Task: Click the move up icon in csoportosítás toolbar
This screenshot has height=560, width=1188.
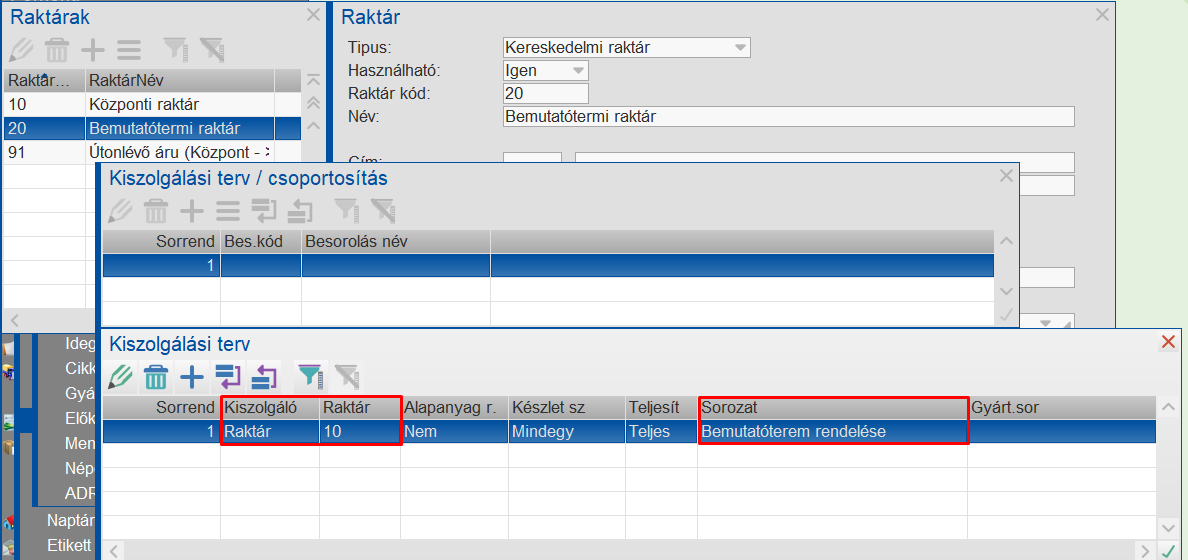Action: [301, 211]
